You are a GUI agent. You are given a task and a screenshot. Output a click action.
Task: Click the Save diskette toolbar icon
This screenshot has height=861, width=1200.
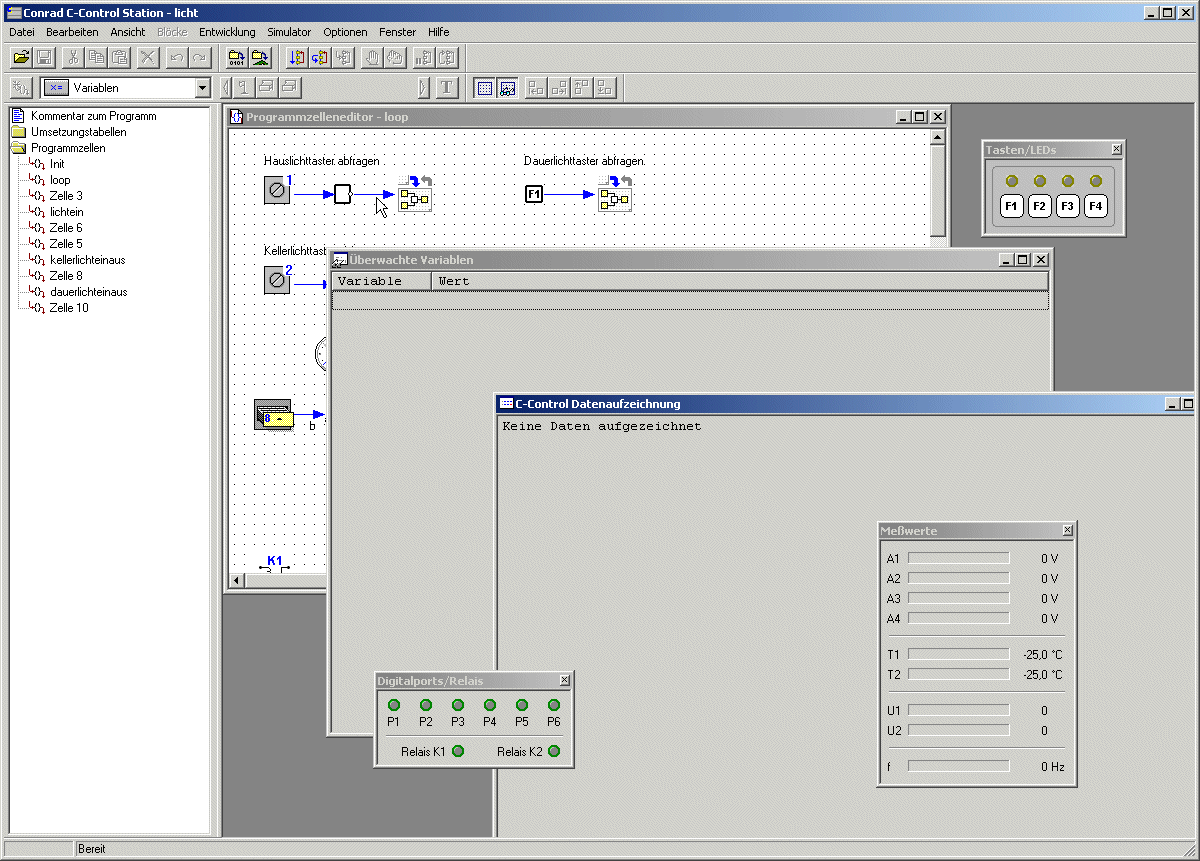click(44, 57)
